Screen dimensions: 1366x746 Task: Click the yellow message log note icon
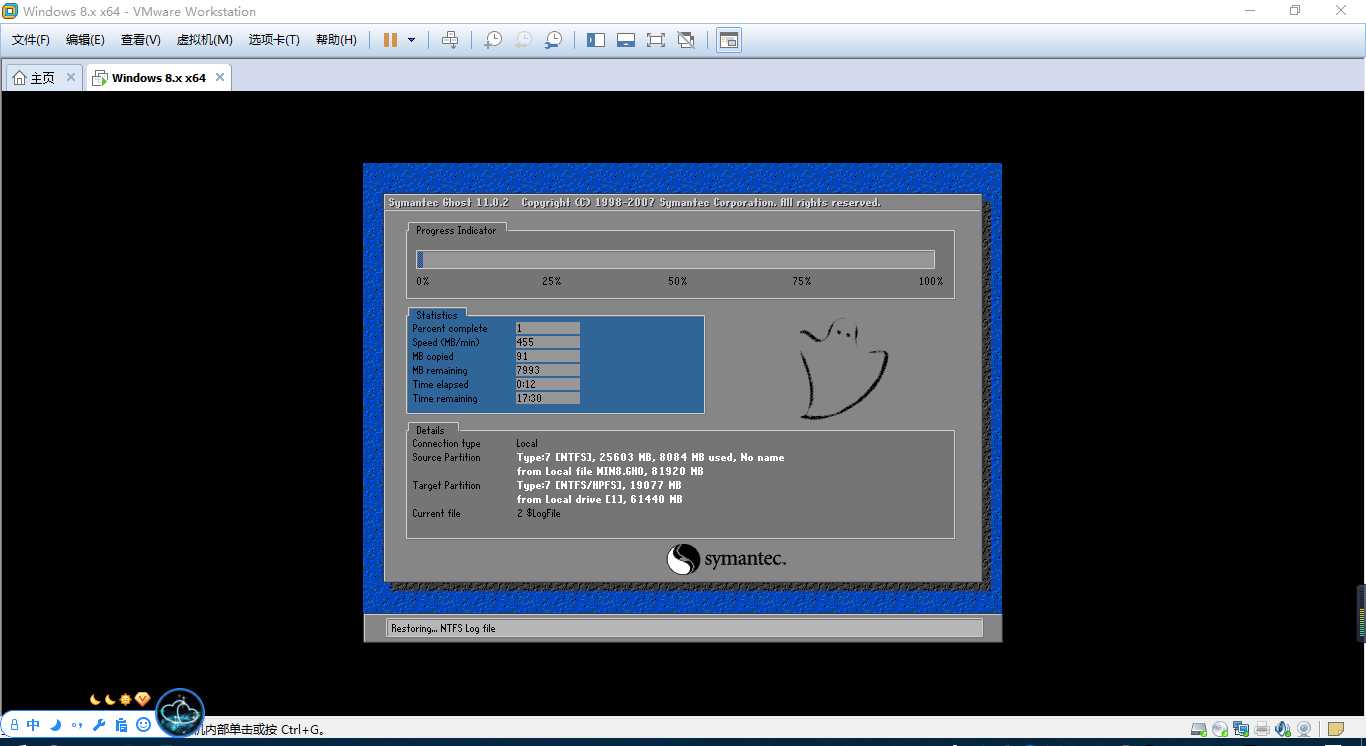pyautogui.click(x=1336, y=729)
